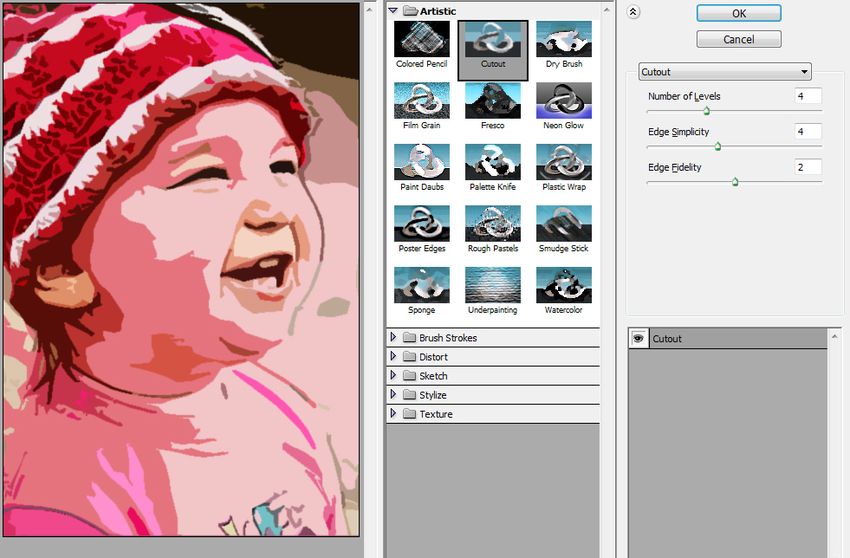This screenshot has height=558, width=850.
Task: Click the Sketch folder icon
Action: 410,375
